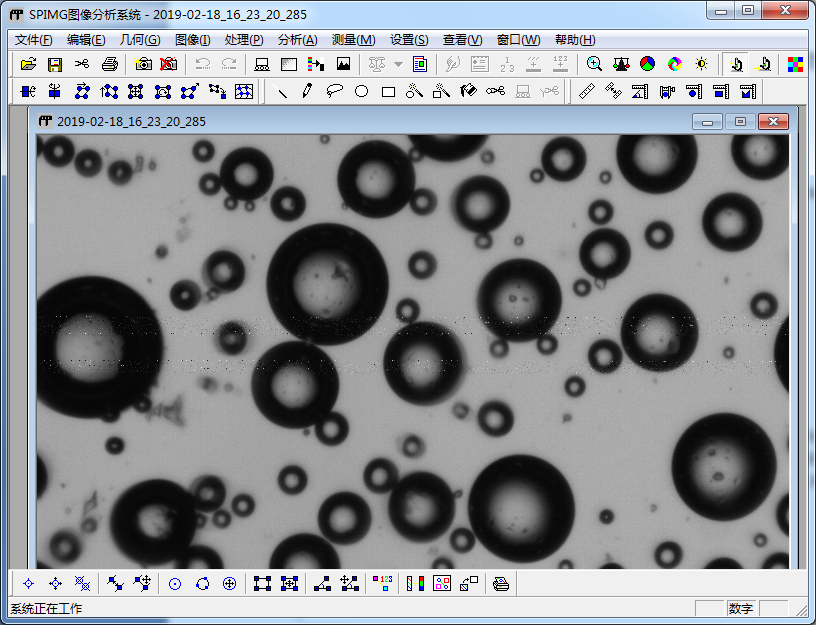Select the straight line drawing tool

point(283,92)
